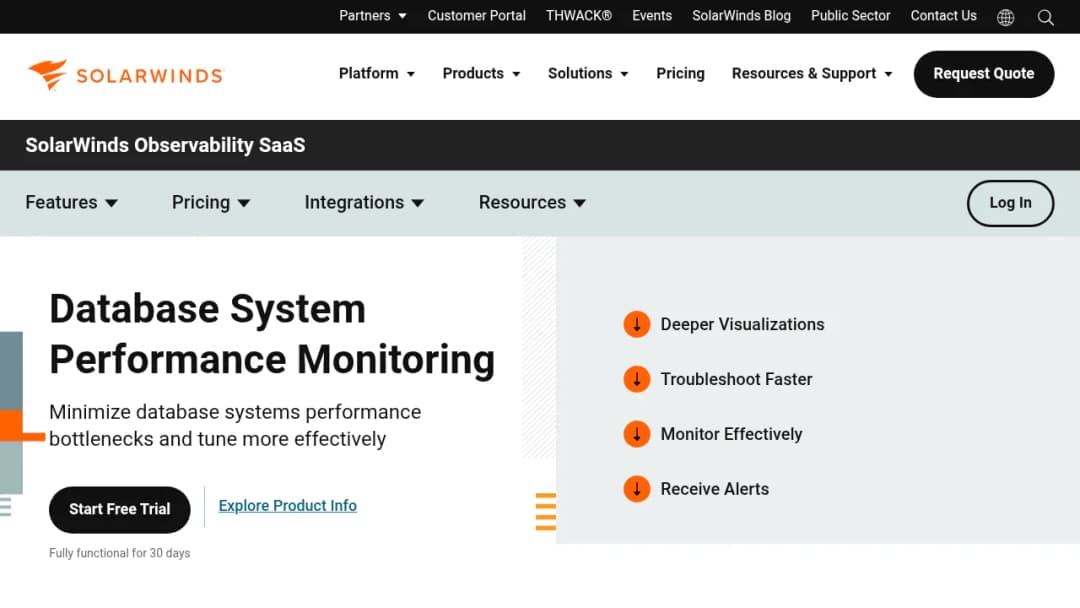Expand the Solutions menu
Image resolution: width=1080 pixels, height=608 pixels.
588,74
